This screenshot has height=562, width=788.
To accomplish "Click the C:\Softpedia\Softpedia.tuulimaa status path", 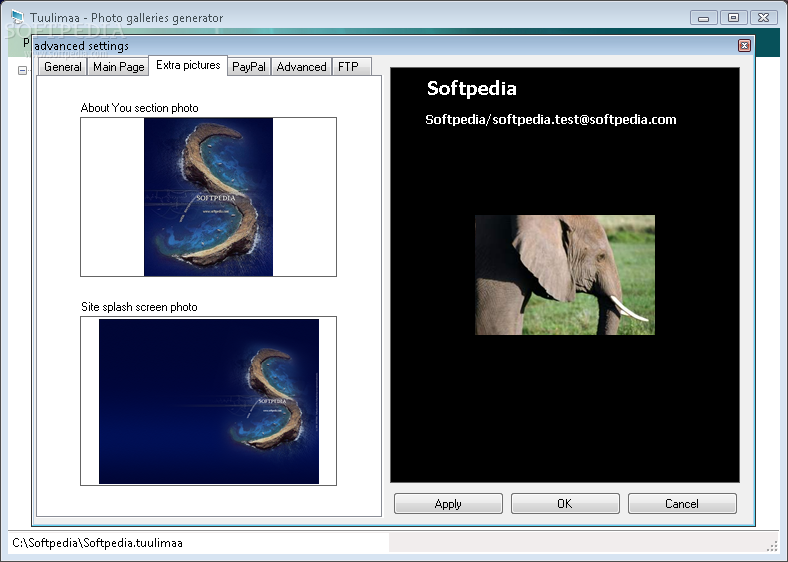I will 97,543.
